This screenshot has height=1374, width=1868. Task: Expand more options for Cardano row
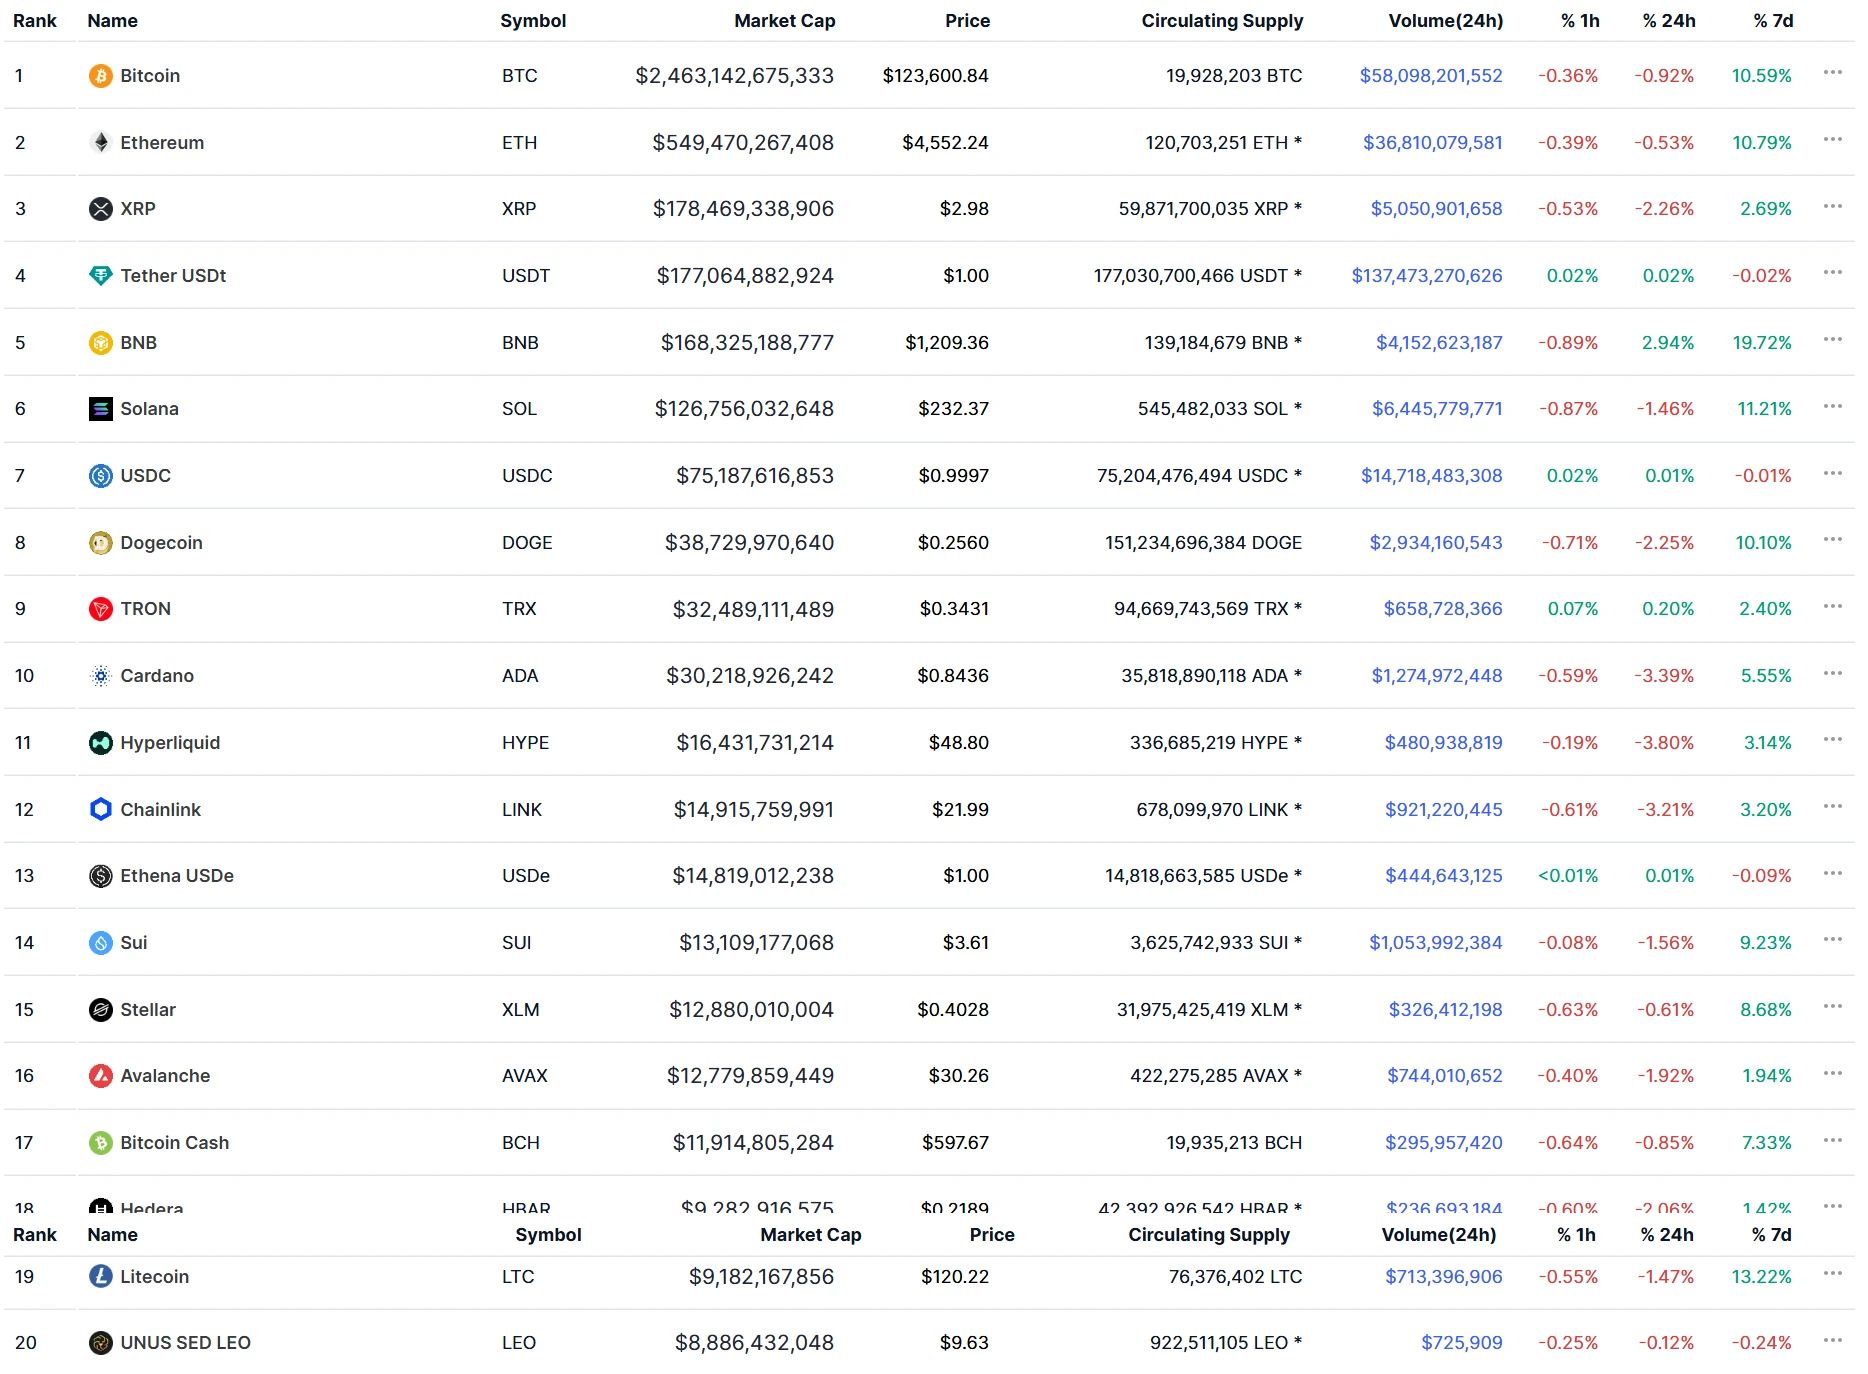click(x=1832, y=674)
